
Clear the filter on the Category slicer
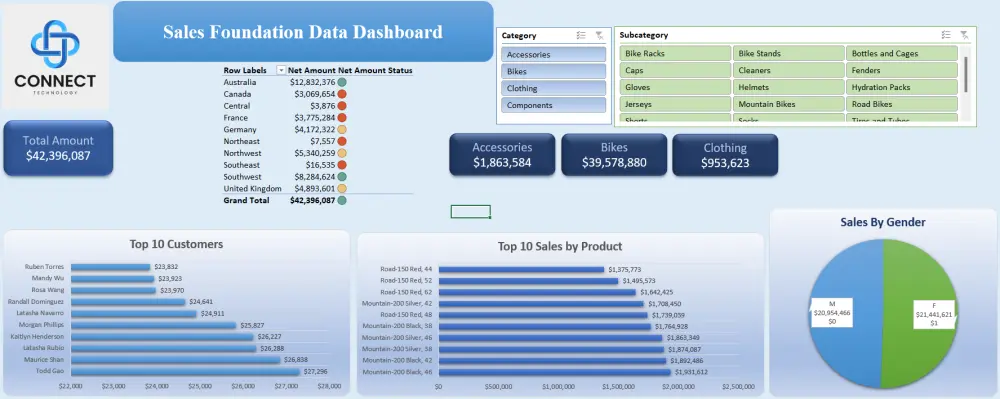click(599, 36)
